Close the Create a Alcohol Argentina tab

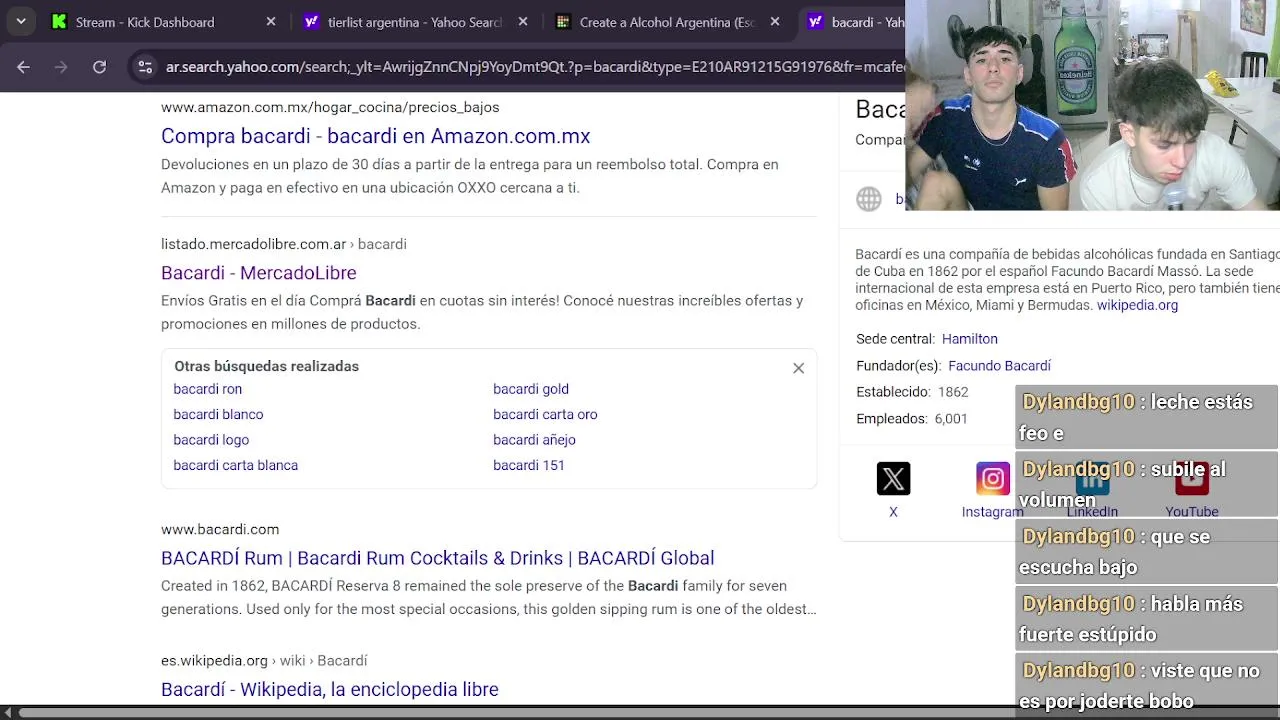pyautogui.click(x=775, y=21)
